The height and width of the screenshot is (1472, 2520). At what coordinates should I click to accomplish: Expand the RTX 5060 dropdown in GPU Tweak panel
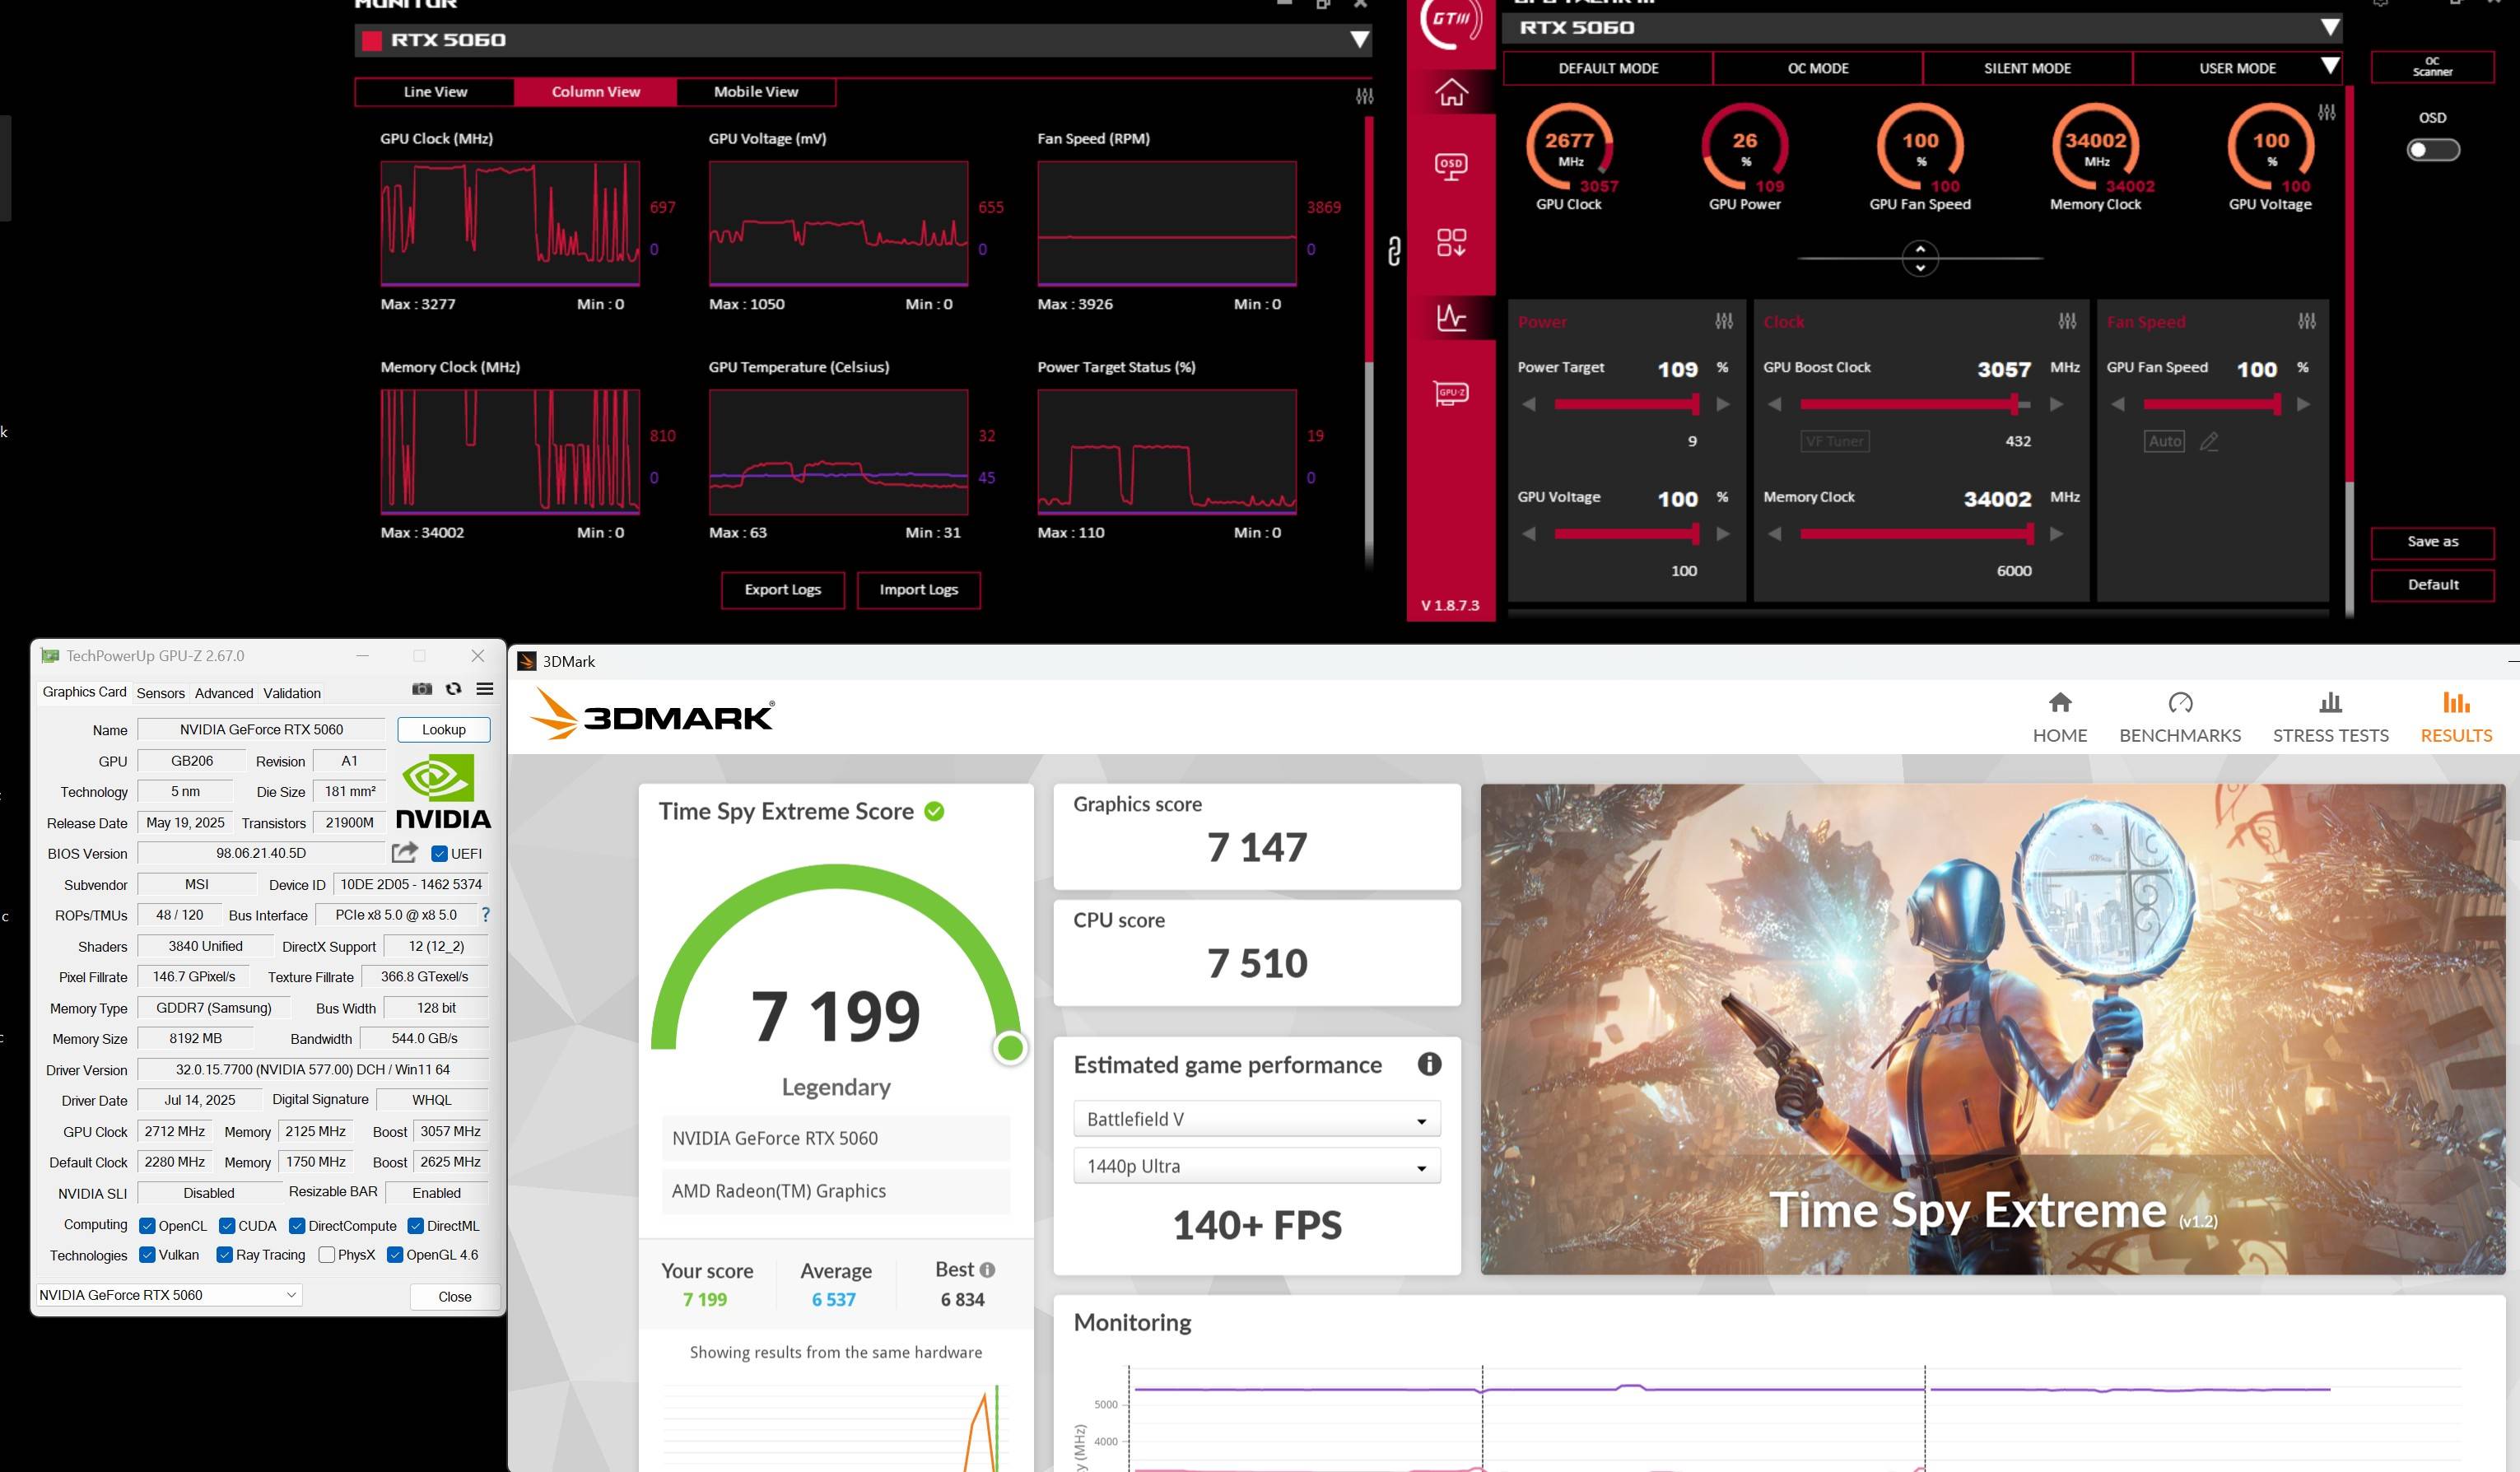2329,27
